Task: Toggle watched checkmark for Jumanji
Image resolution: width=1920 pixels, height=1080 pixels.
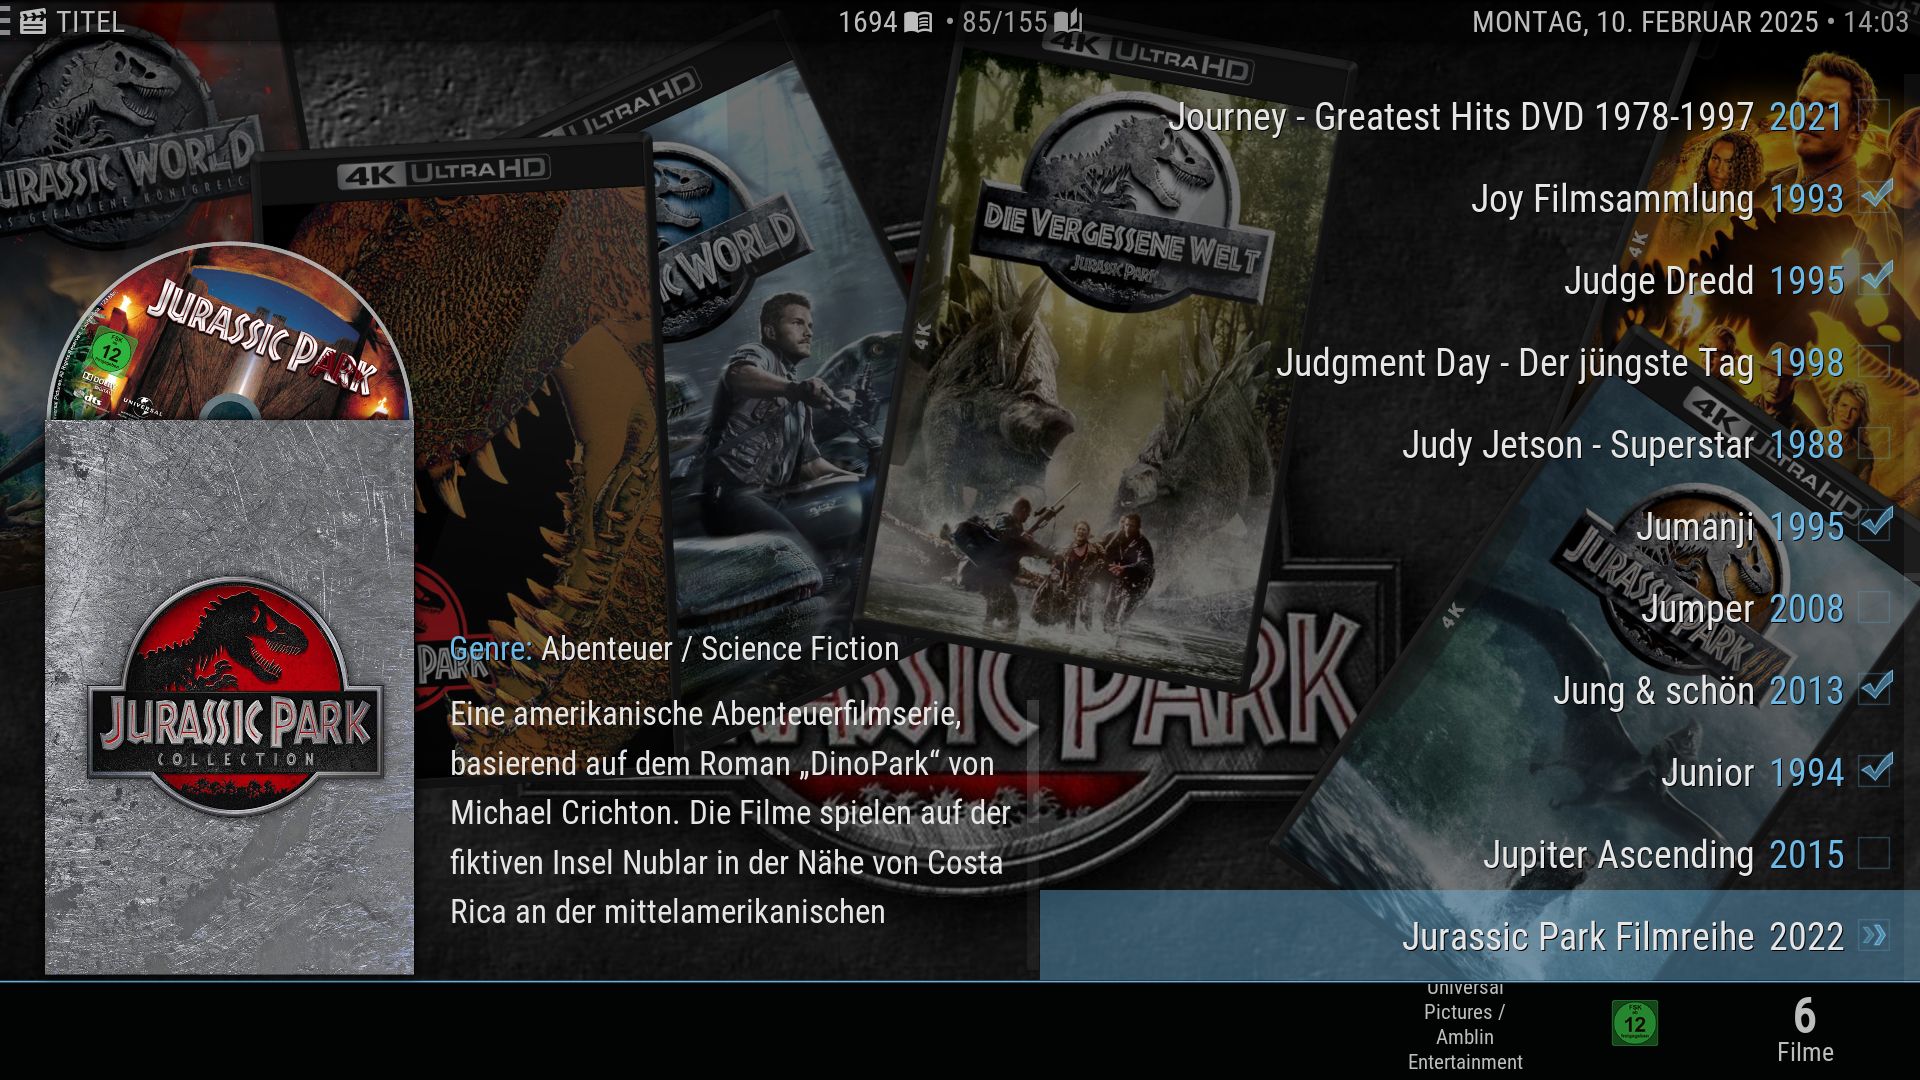Action: coord(1875,524)
